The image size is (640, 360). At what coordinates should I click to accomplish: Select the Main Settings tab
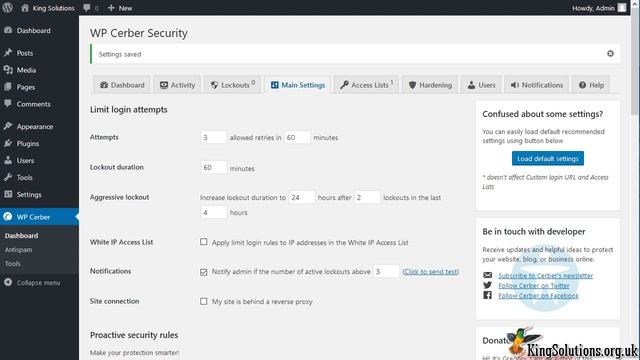[x=298, y=85]
